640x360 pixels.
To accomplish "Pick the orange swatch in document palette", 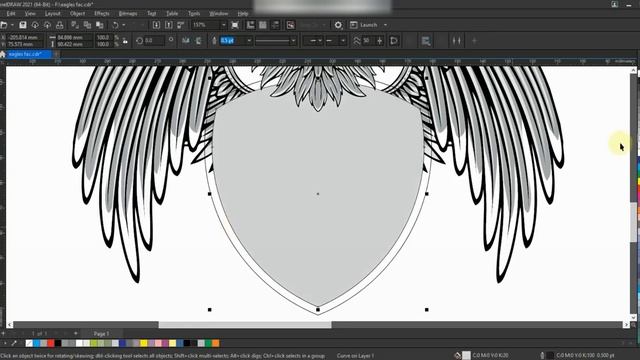I will 216,343.
